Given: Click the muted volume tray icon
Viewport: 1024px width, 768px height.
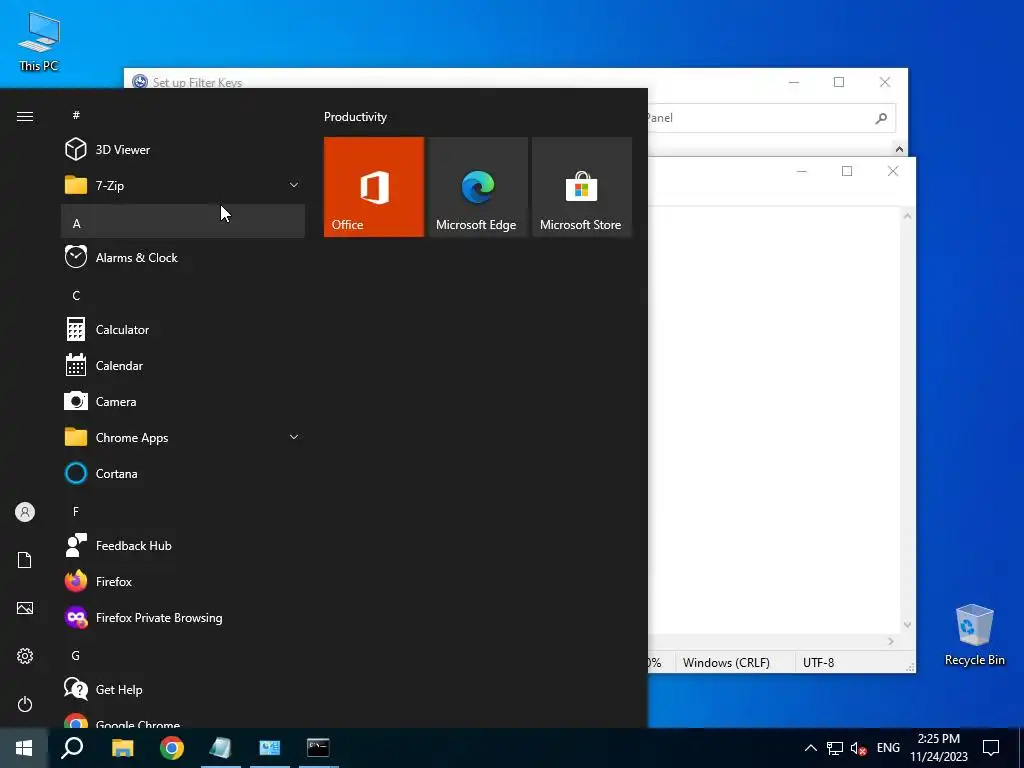Looking at the screenshot, I should pyautogui.click(x=859, y=748).
